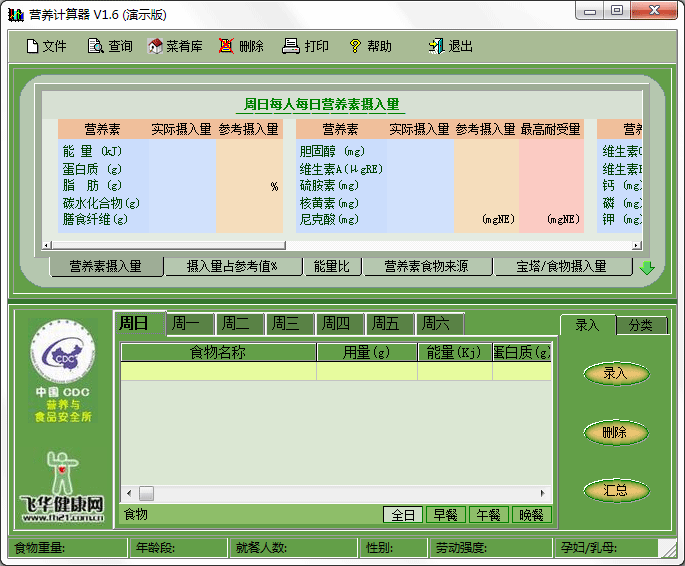
Task: Click the empty 用量 cell in first row
Action: (367, 372)
